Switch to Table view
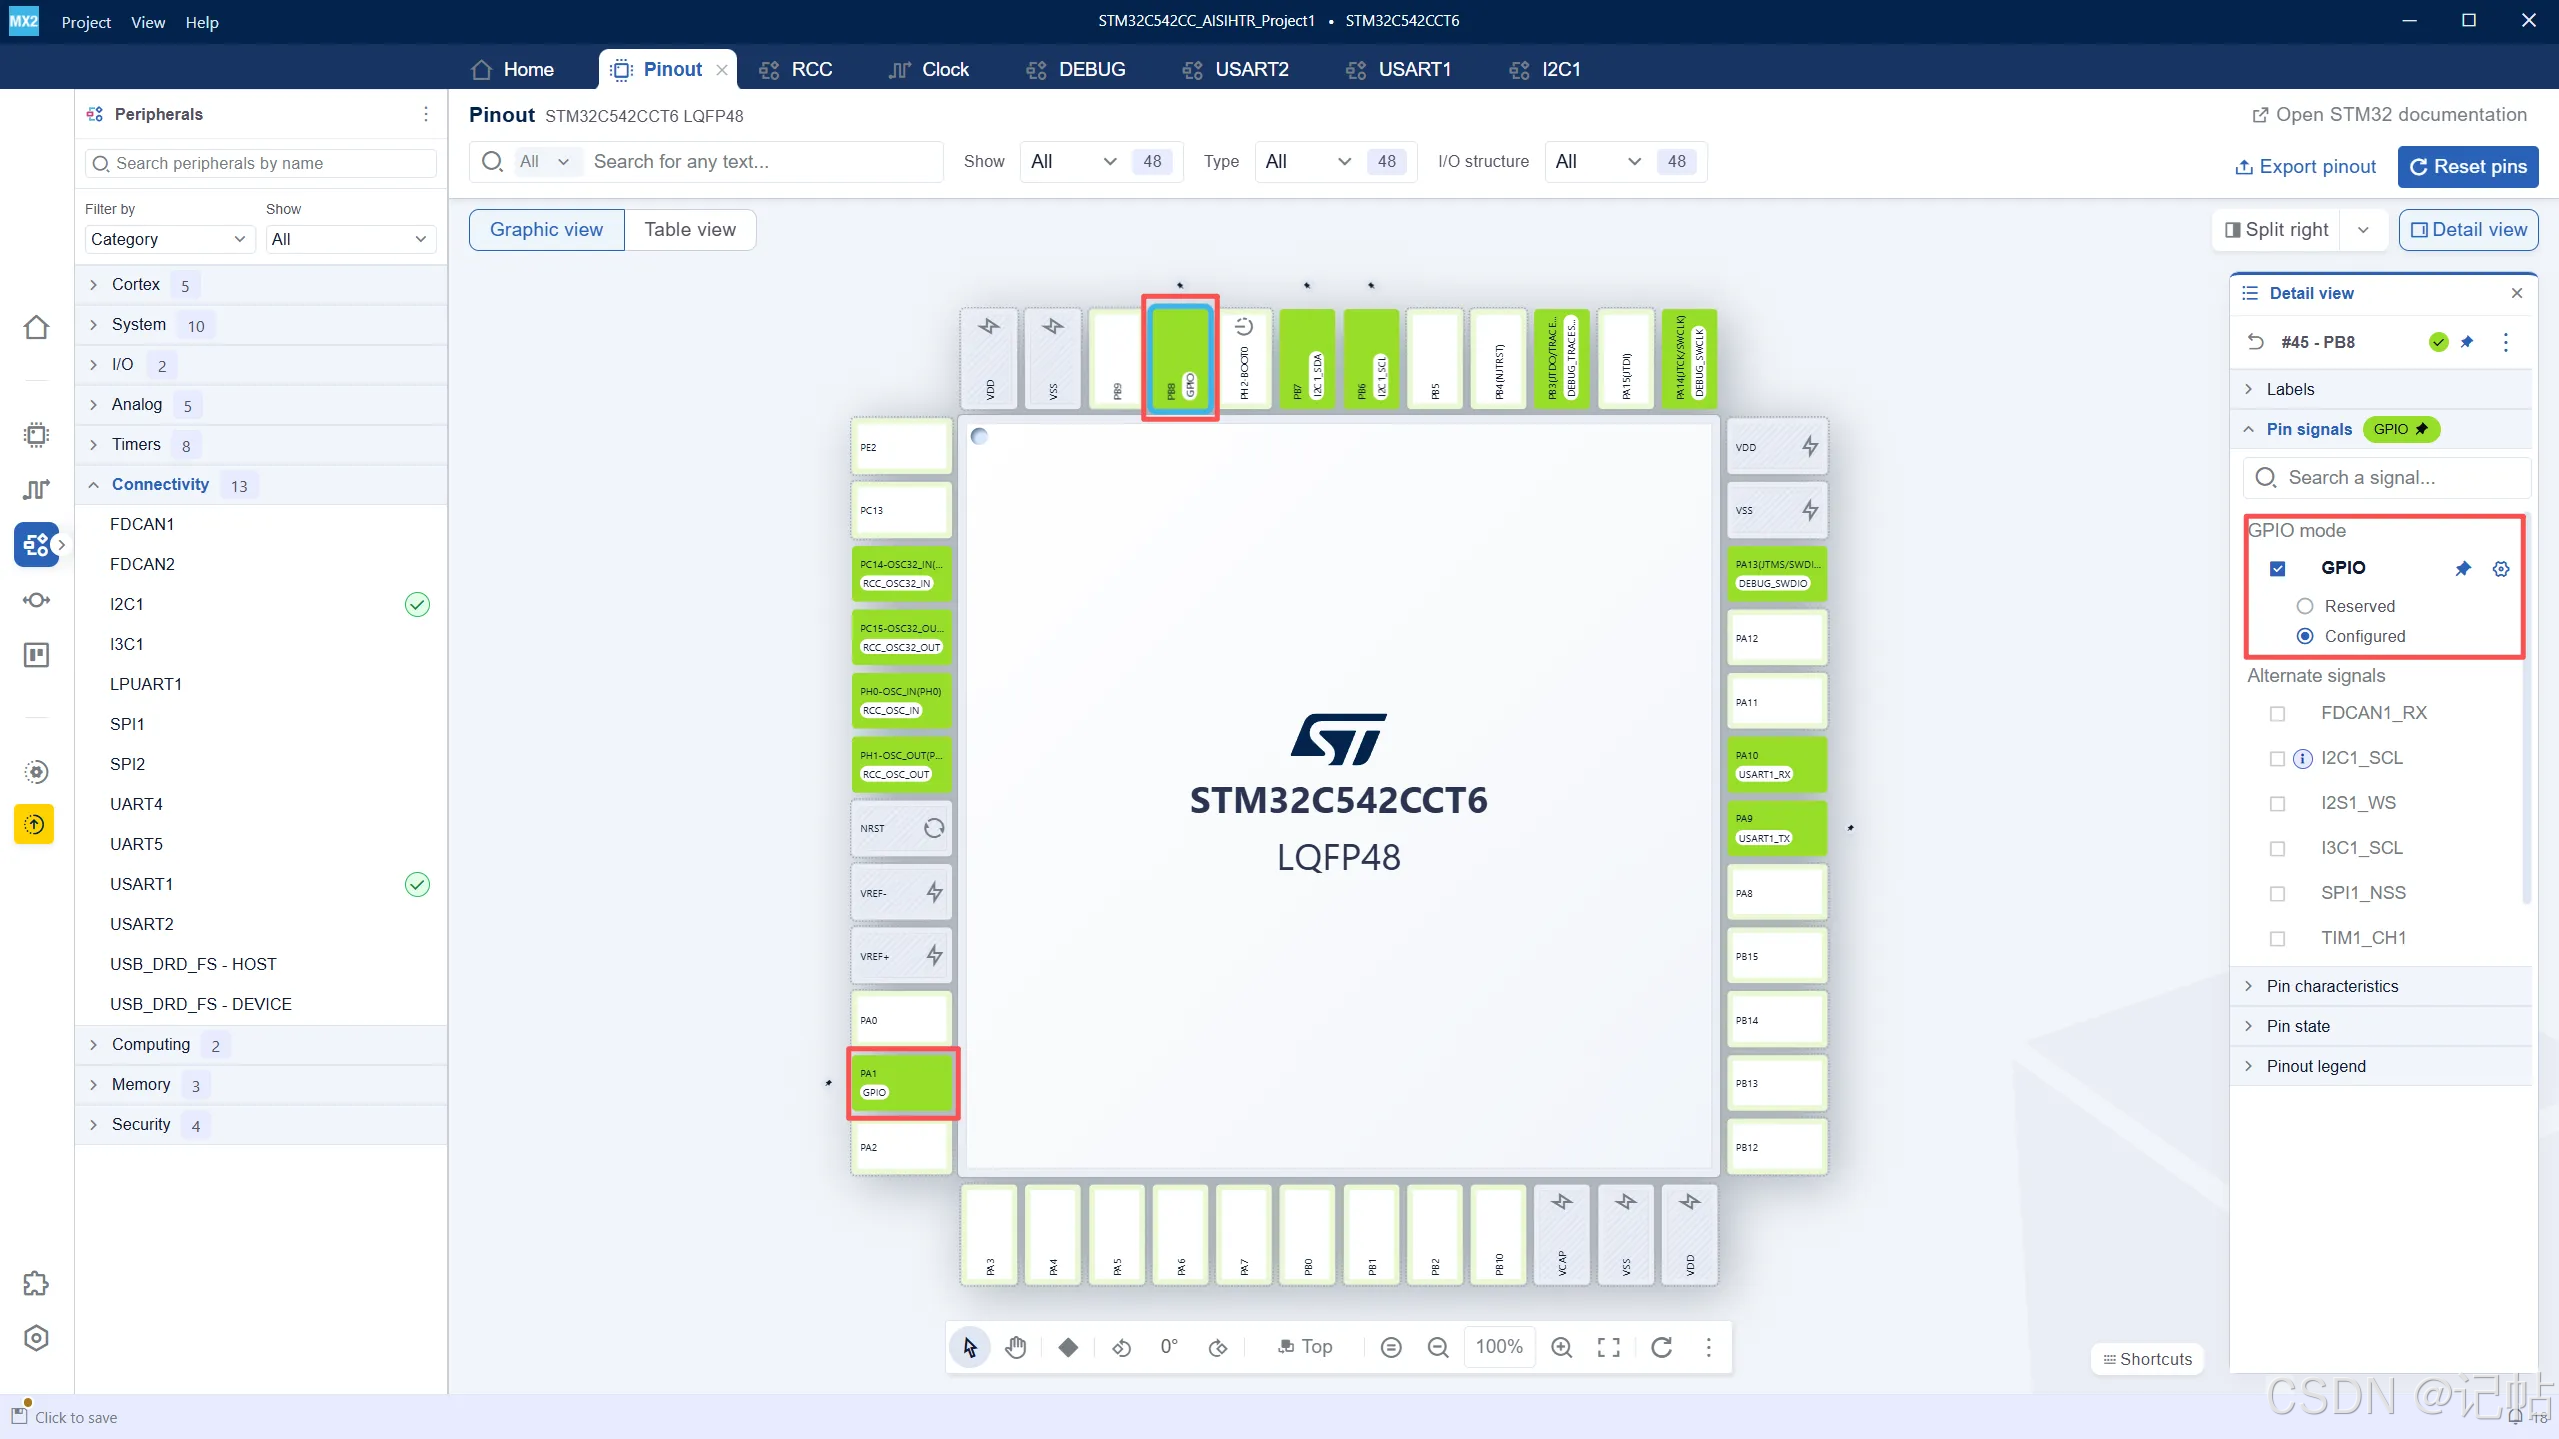2559x1439 pixels. click(690, 230)
